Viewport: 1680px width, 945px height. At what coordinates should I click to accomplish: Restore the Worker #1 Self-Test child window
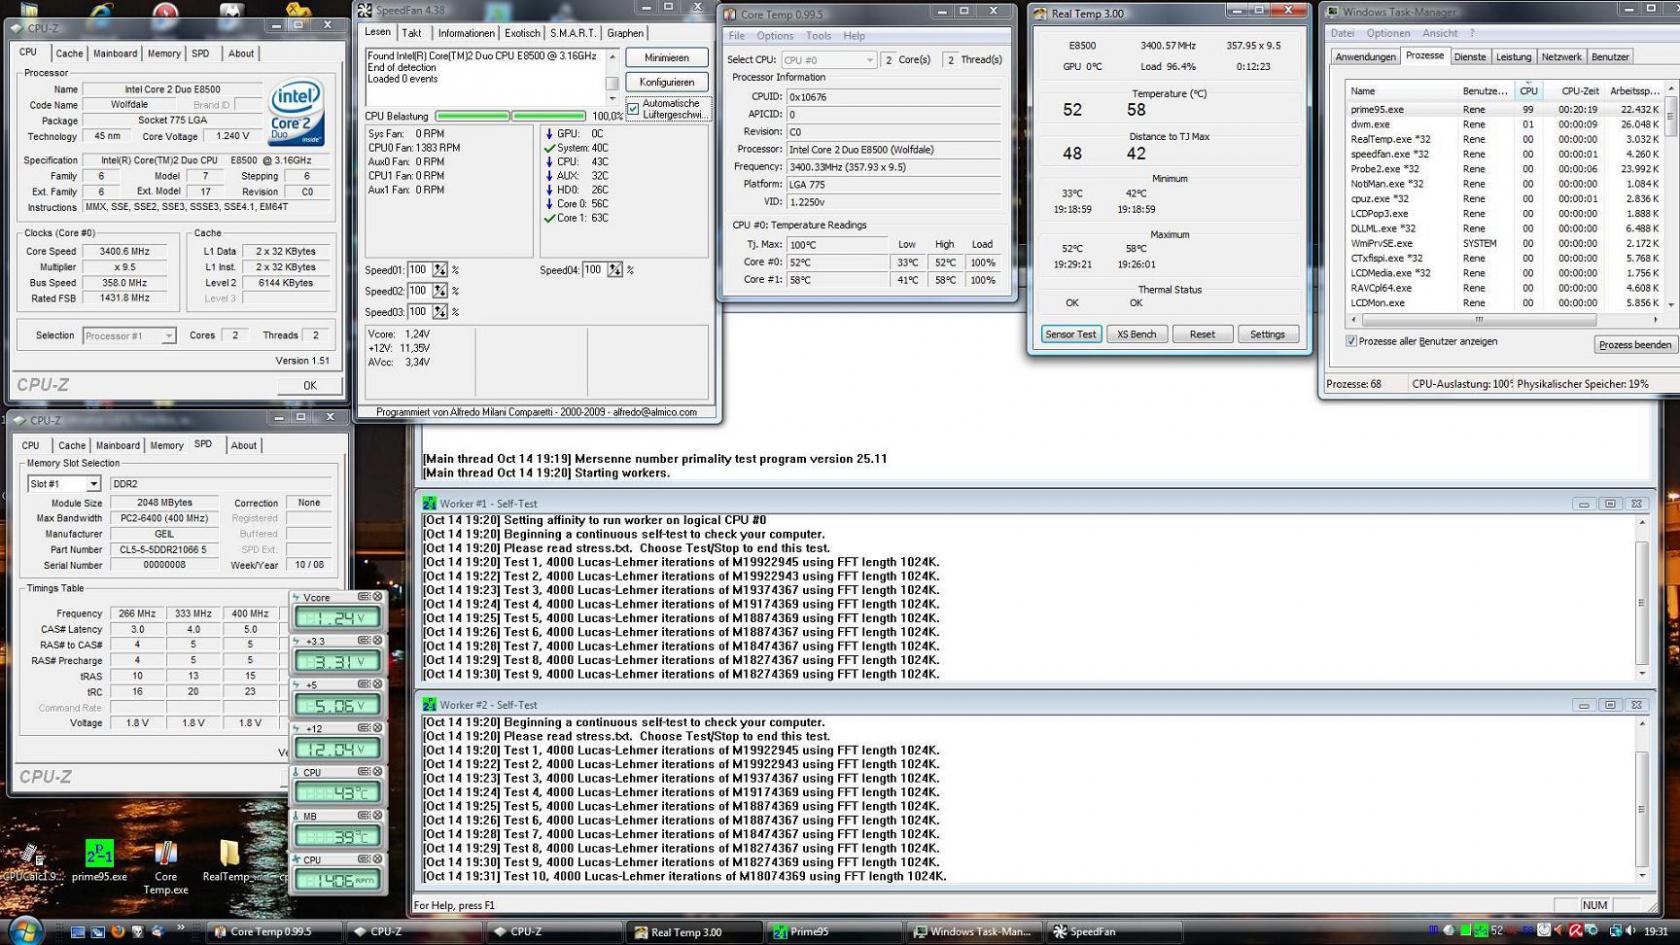[x=1610, y=504]
